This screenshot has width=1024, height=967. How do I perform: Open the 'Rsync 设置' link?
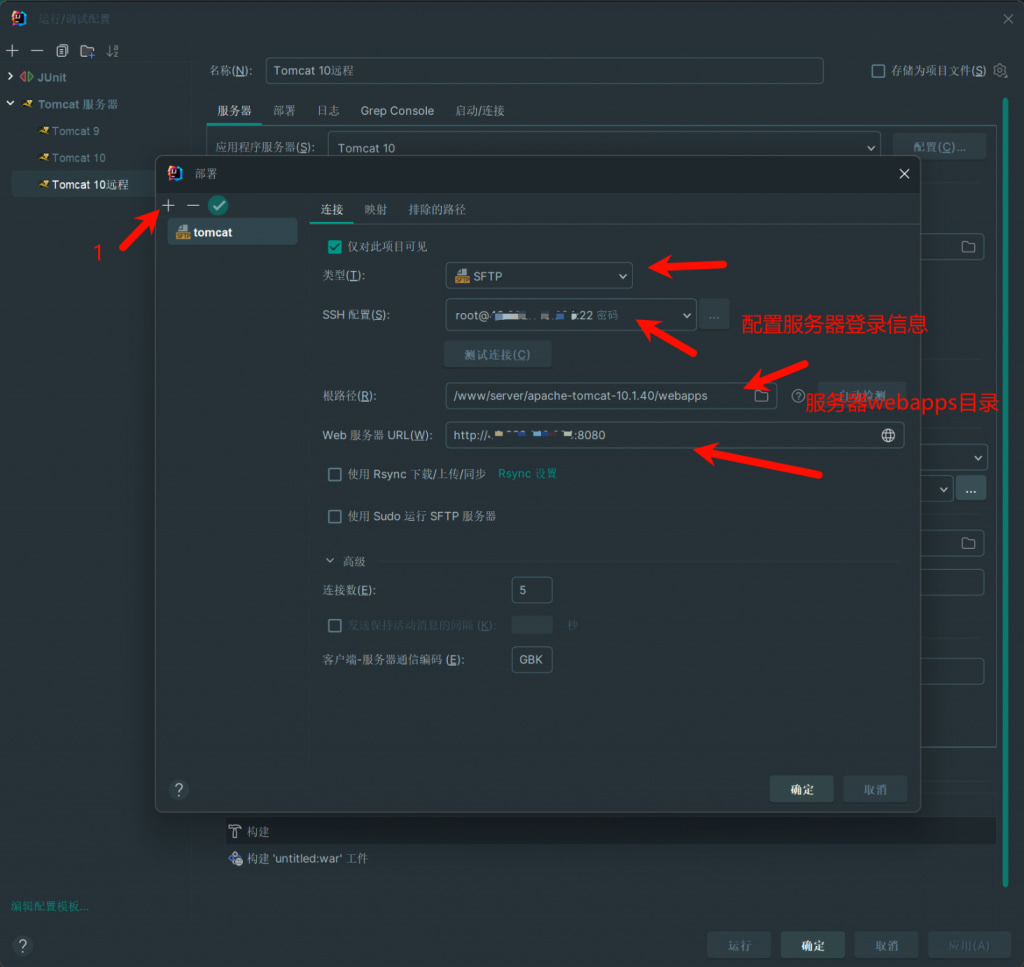pos(527,474)
